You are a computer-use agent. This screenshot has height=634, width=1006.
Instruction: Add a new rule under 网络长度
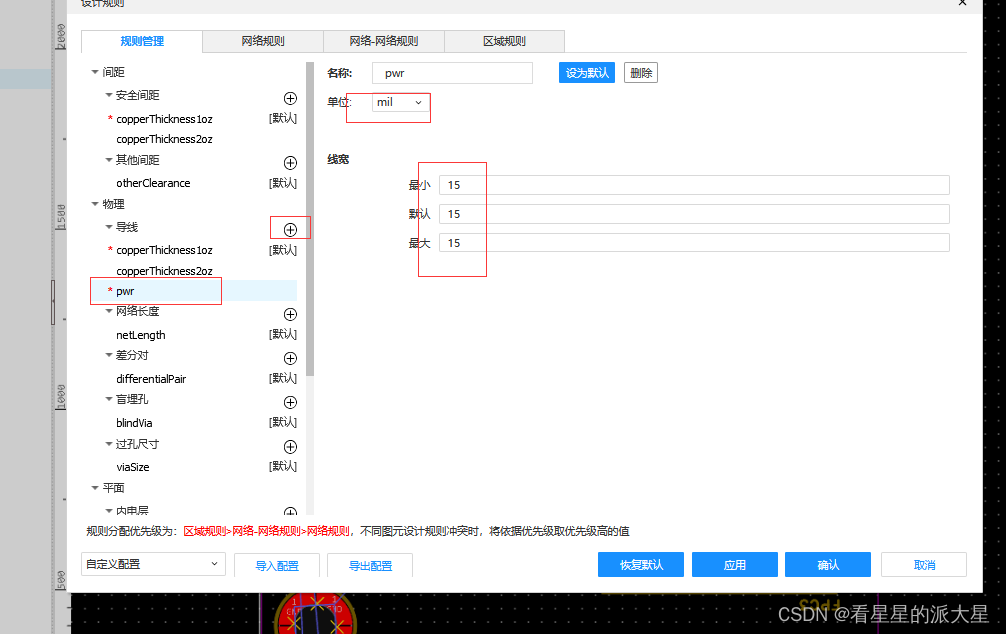tap(290, 314)
